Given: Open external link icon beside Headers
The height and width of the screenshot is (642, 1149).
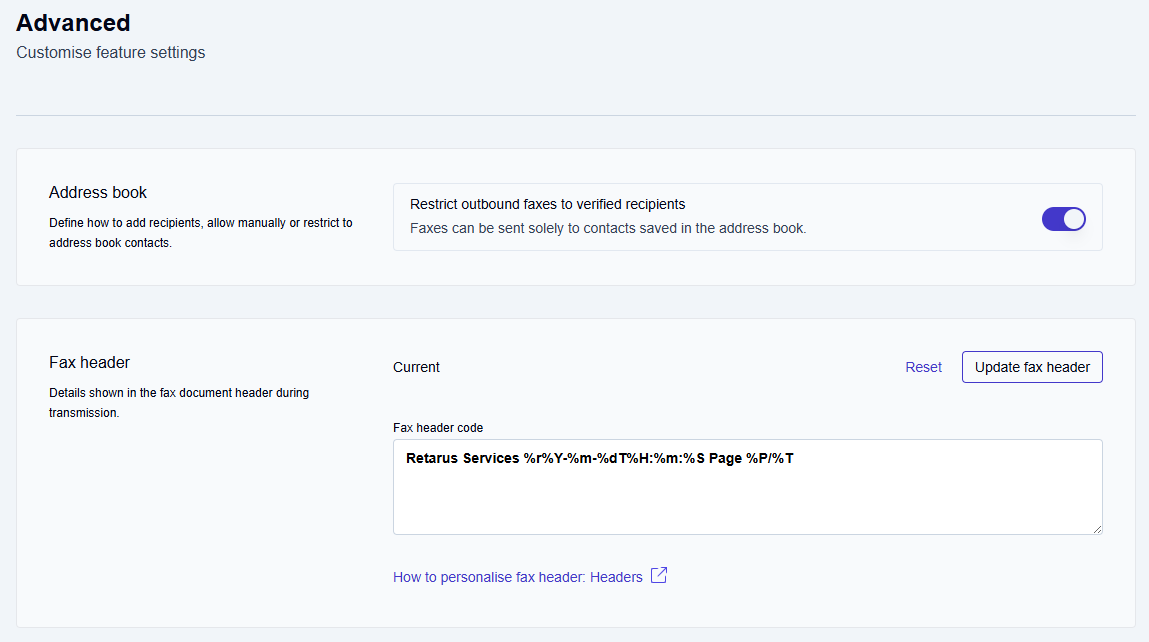Looking at the screenshot, I should [659, 576].
